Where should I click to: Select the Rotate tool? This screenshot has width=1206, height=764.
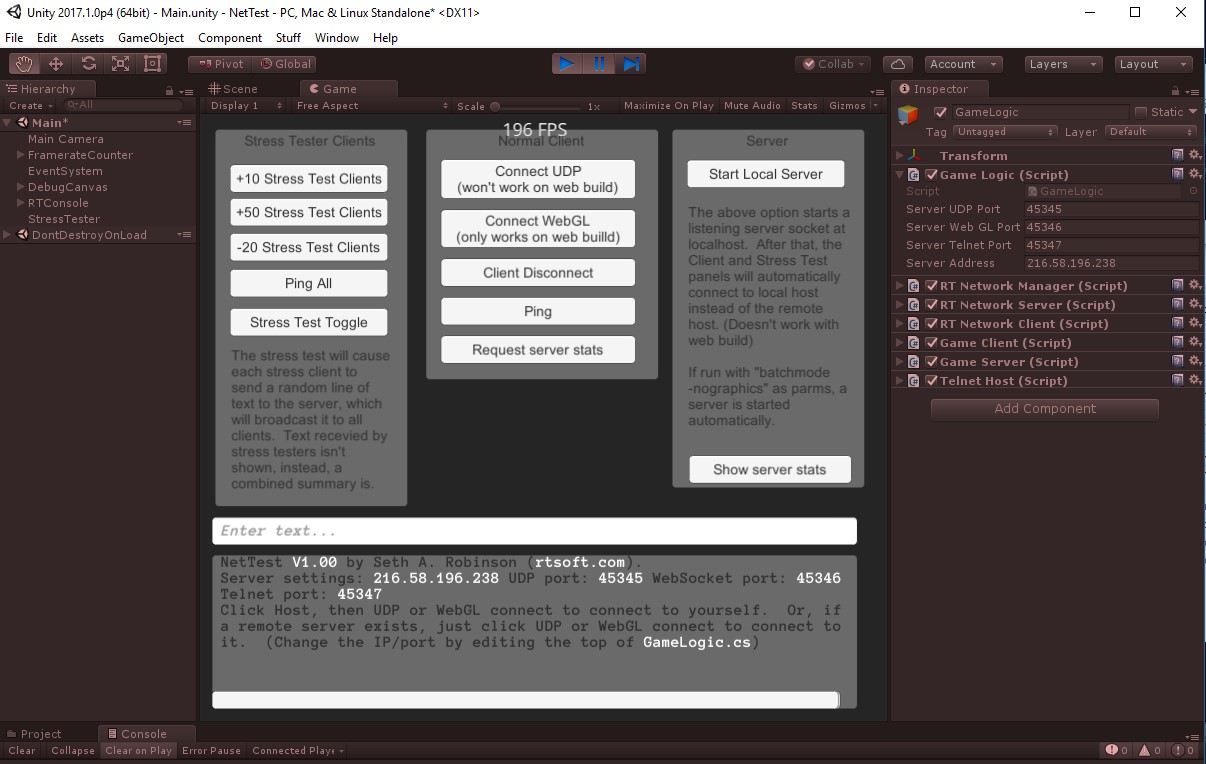89,64
